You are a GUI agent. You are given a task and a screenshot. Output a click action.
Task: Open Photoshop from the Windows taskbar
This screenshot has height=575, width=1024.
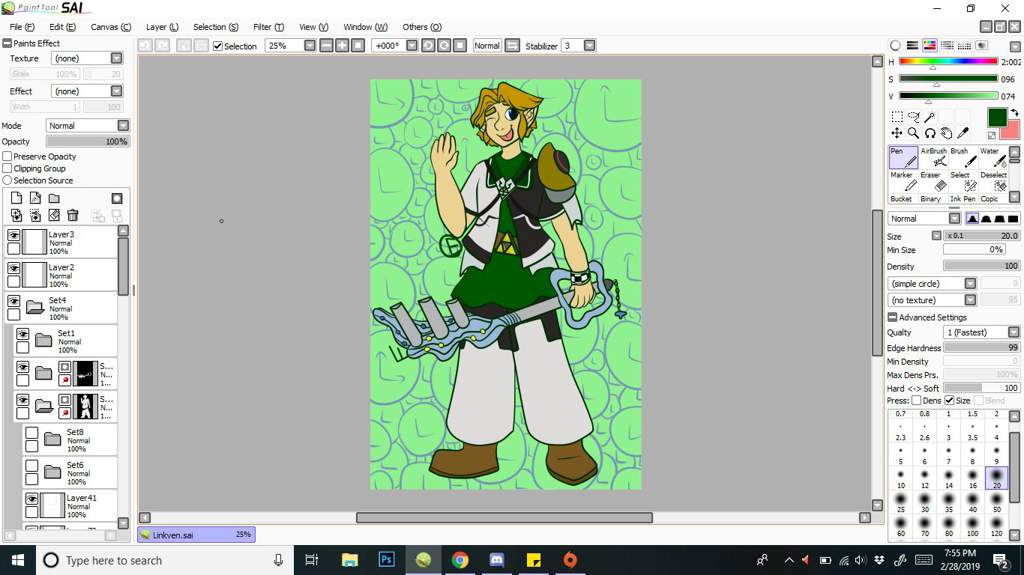(387, 560)
